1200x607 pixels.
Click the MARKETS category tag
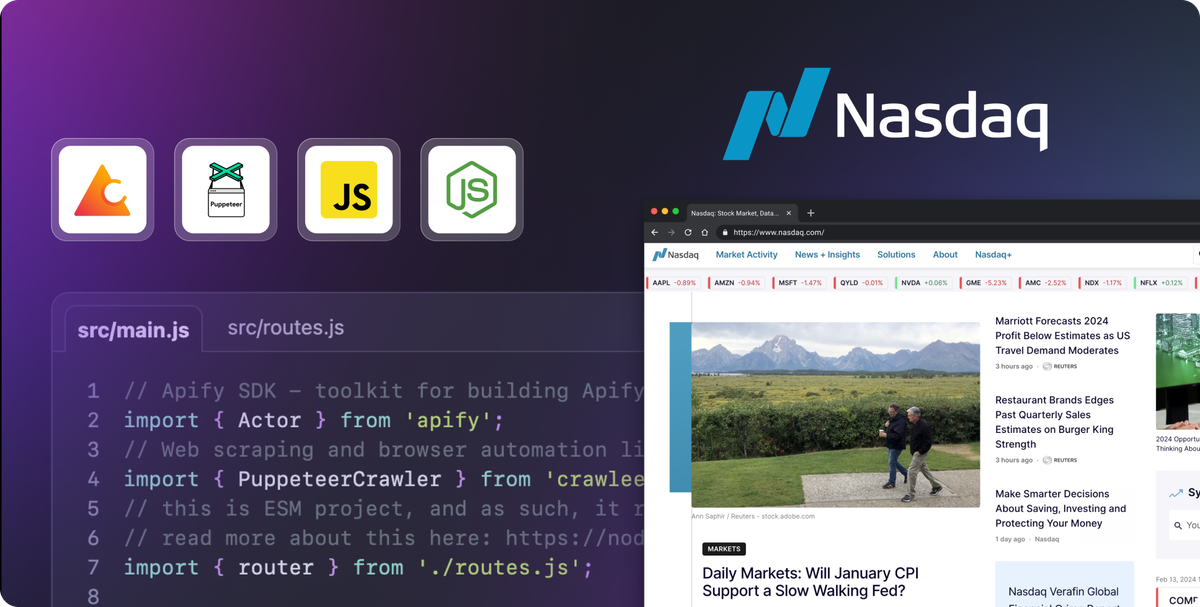pyautogui.click(x=724, y=548)
